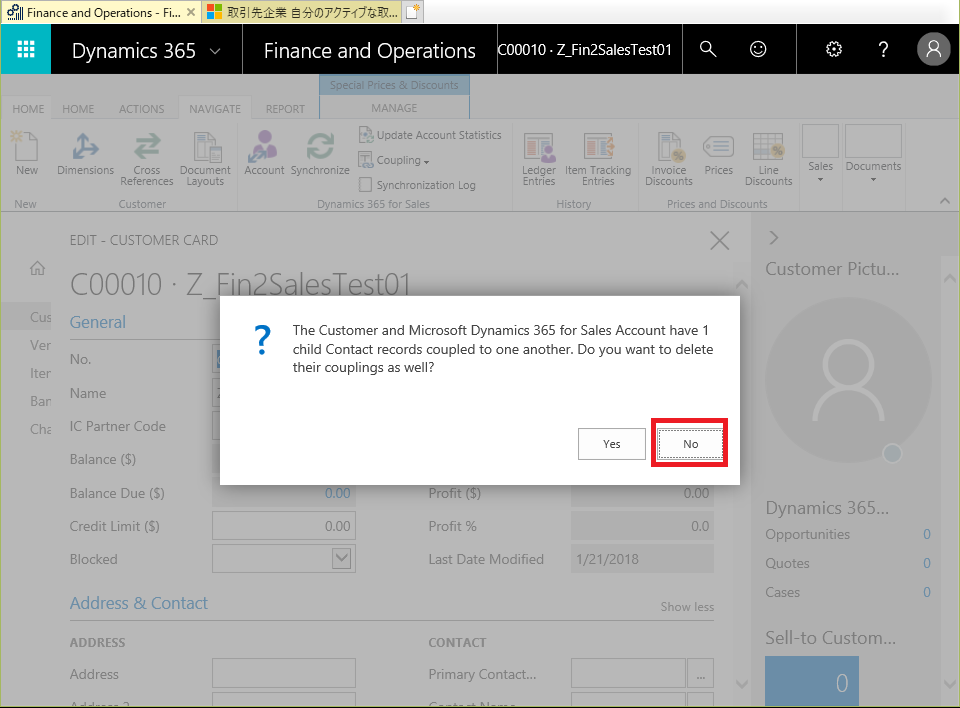This screenshot has height=708, width=960.
Task: Open Item Tracking Entries
Action: (x=598, y=158)
